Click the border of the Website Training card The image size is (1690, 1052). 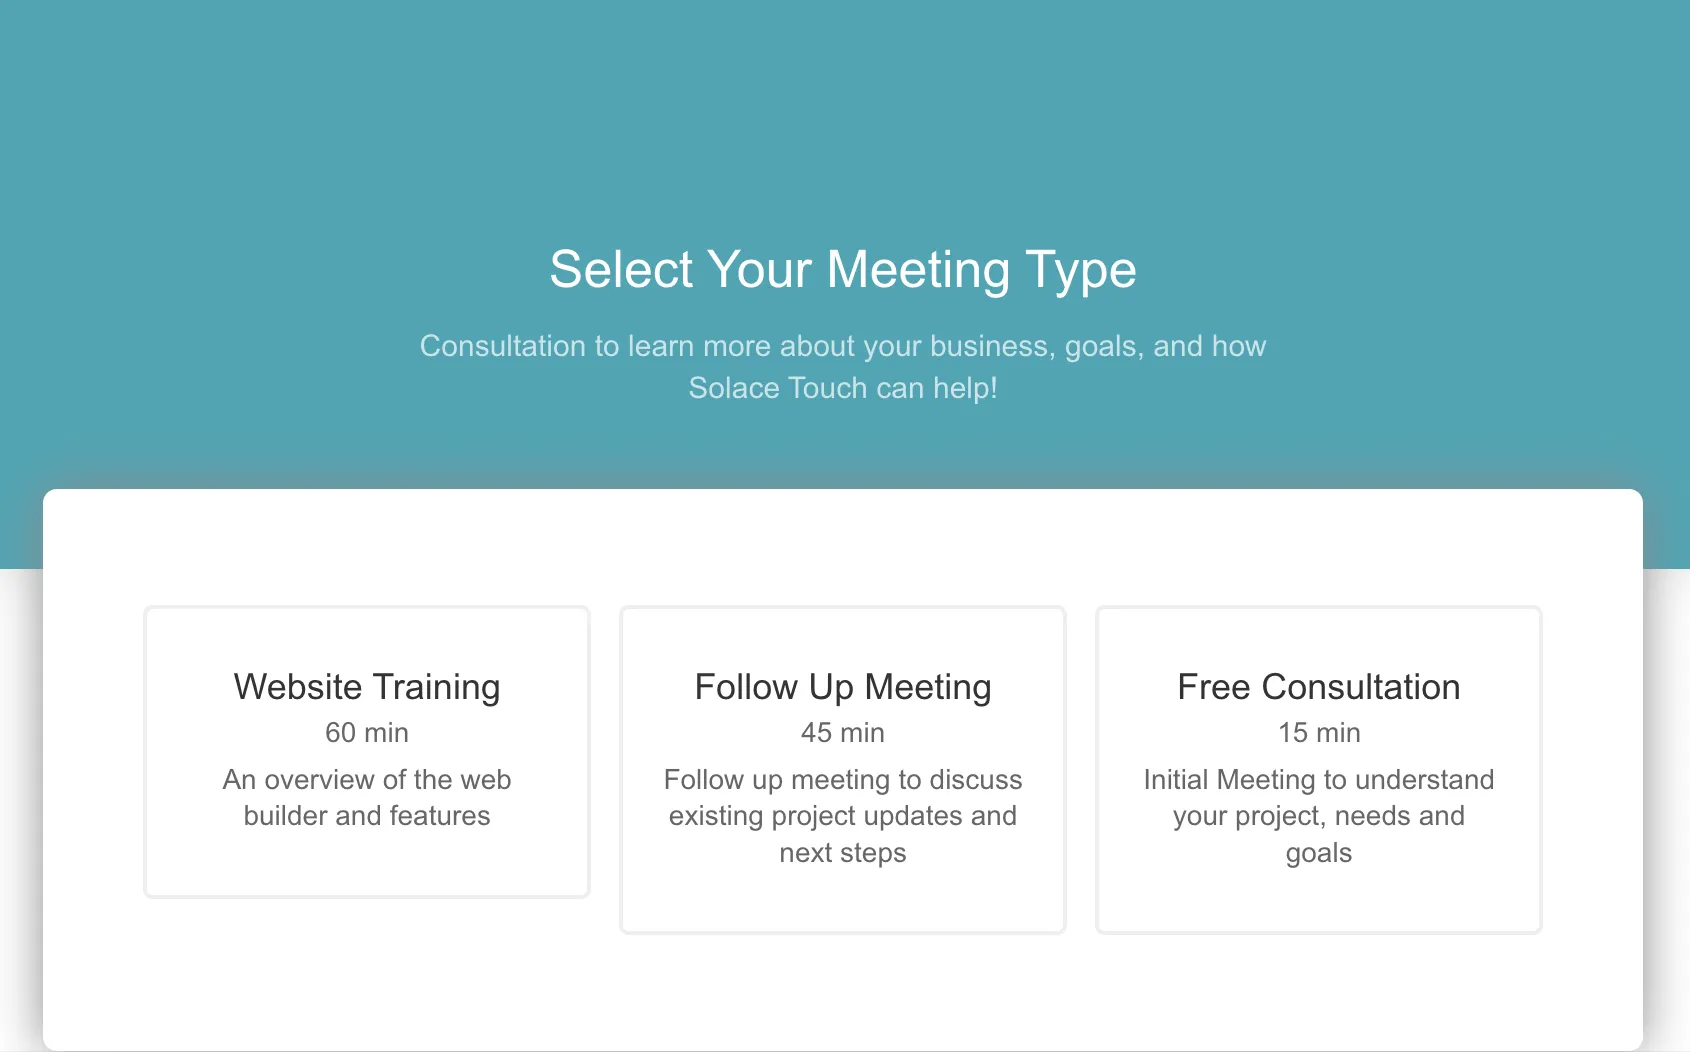145,751
